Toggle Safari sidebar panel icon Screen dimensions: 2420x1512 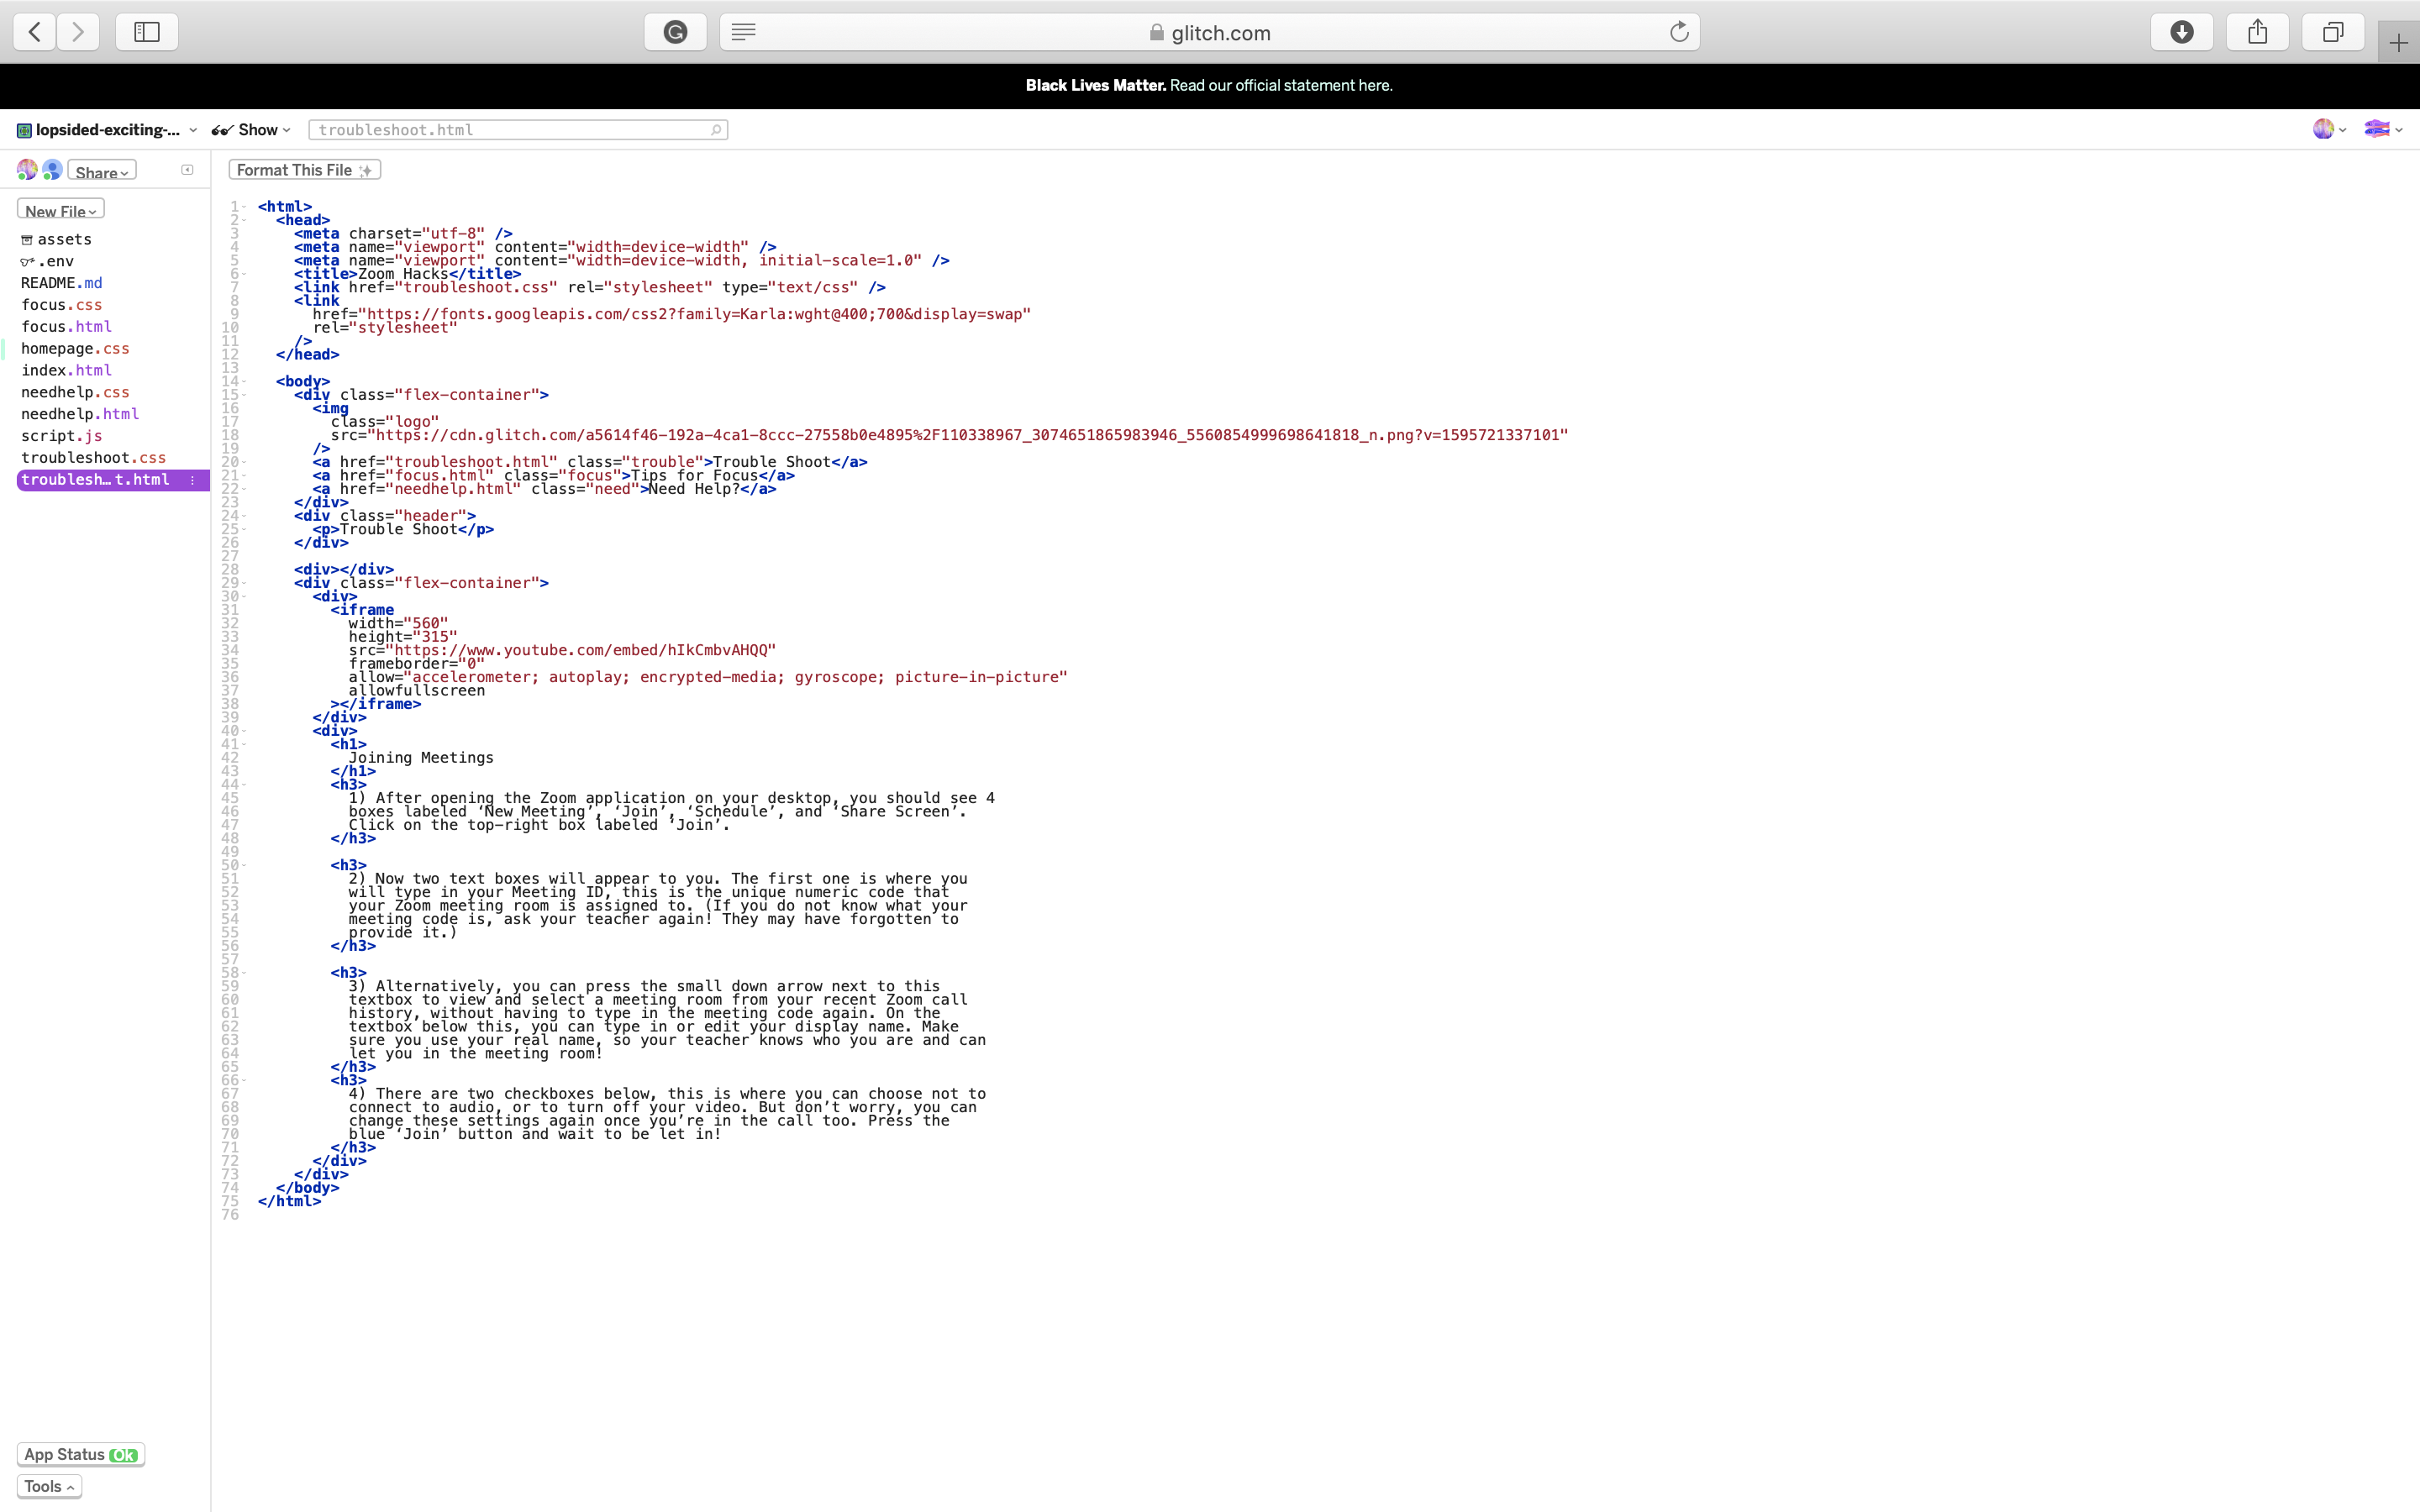(147, 32)
